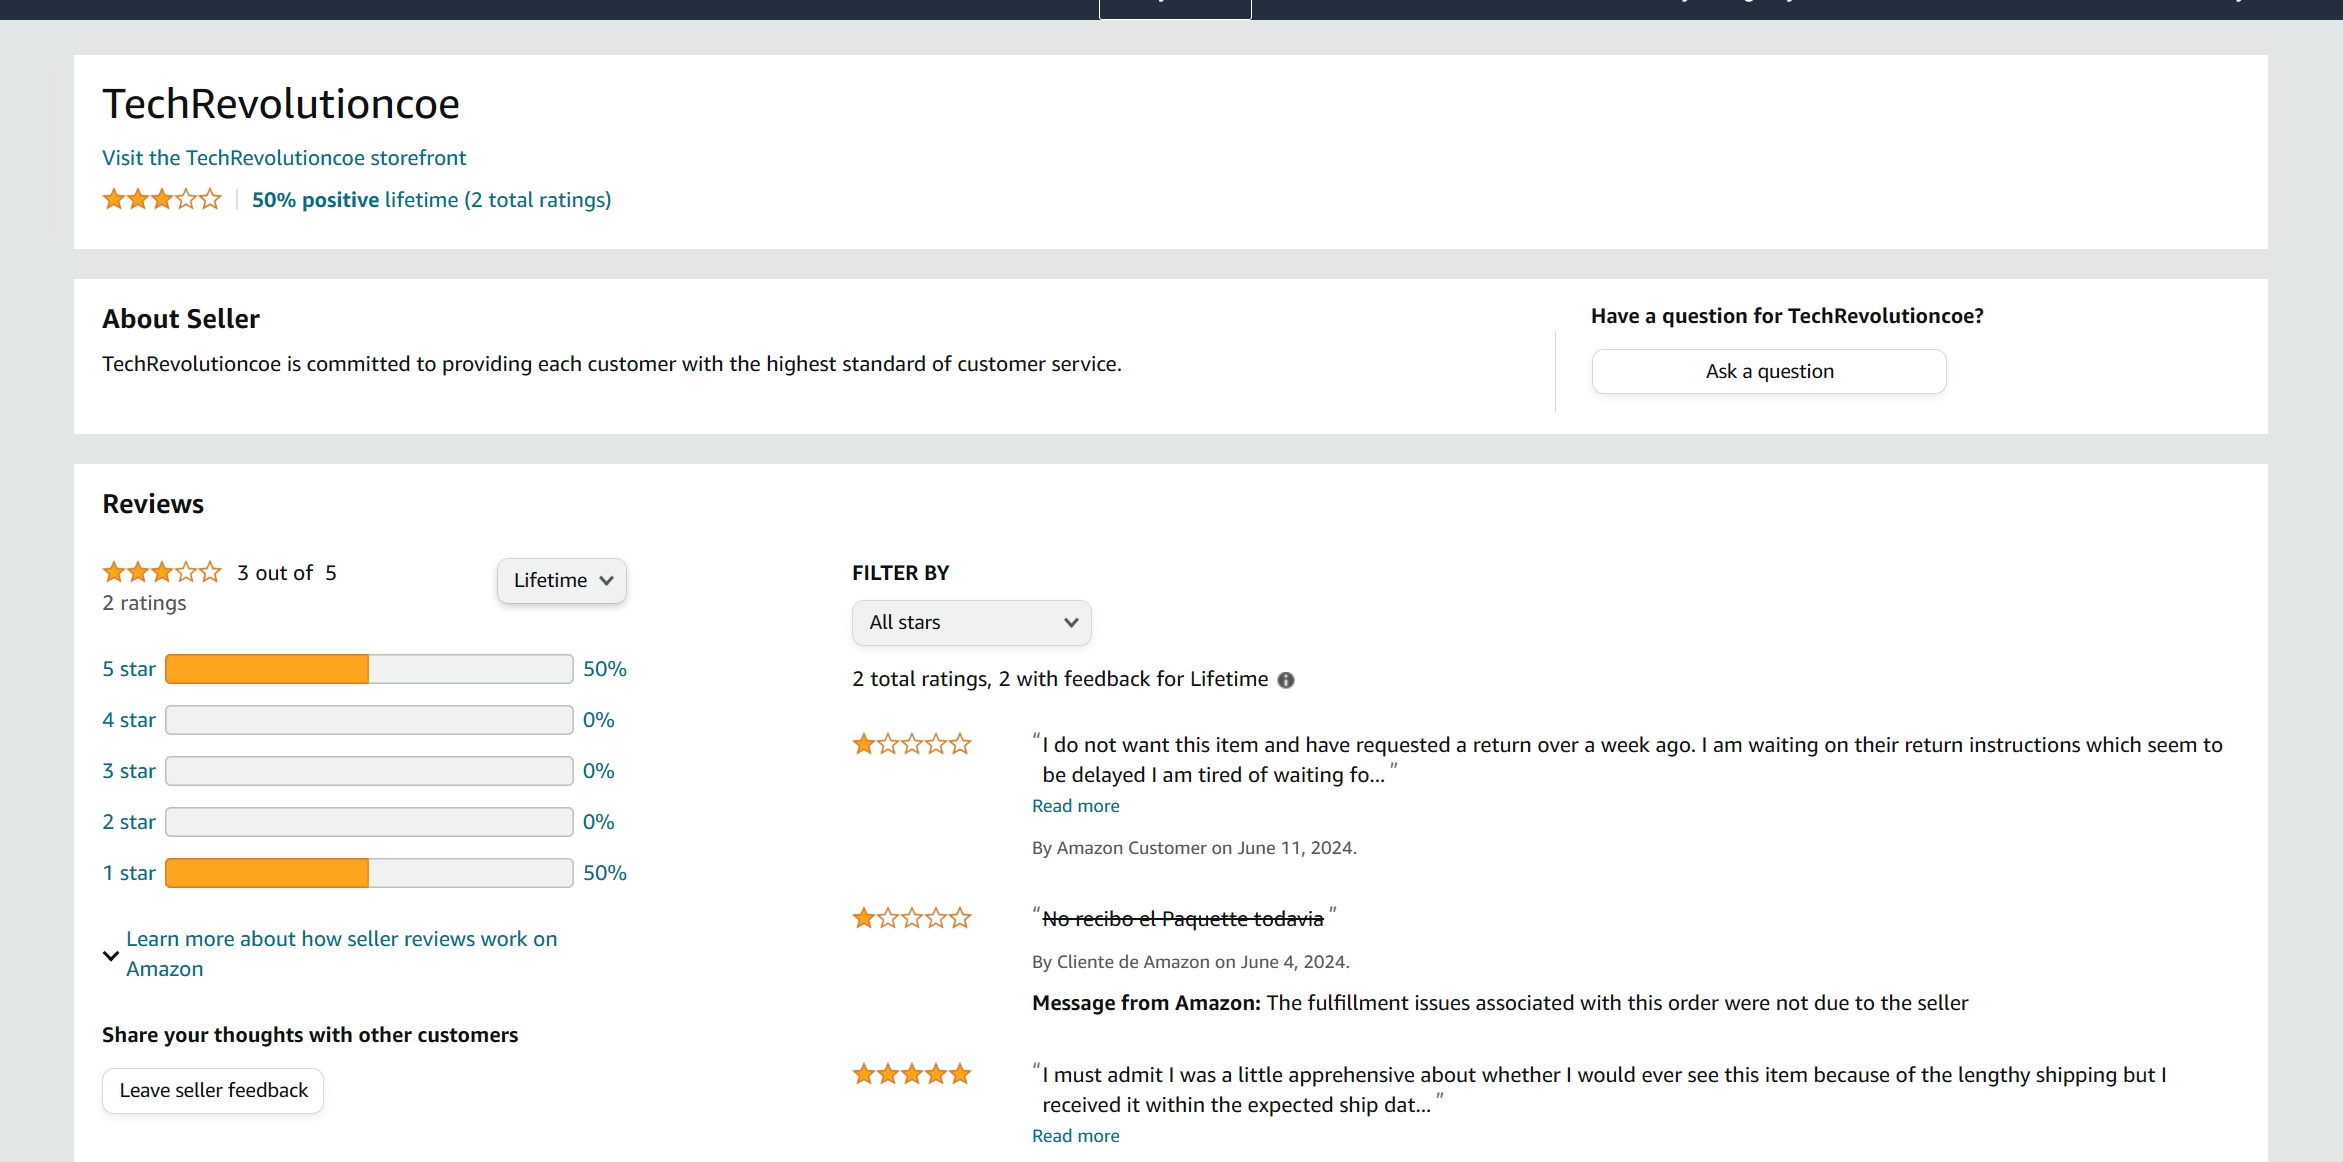Click the Reviews summary star rating

pyautogui.click(x=161, y=572)
